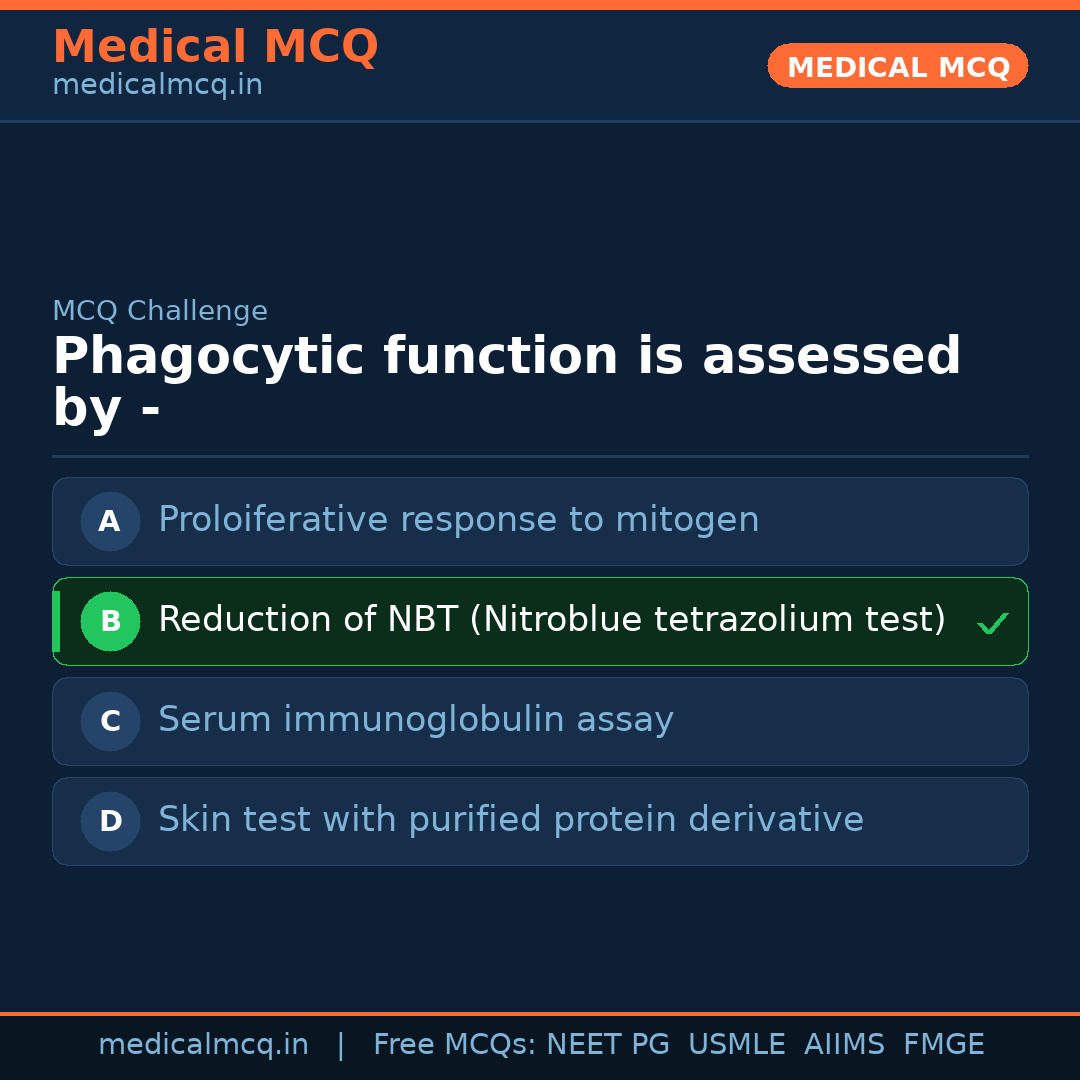Click the green checkmark on option B
Screen dimensions: 1080x1080
992,624
